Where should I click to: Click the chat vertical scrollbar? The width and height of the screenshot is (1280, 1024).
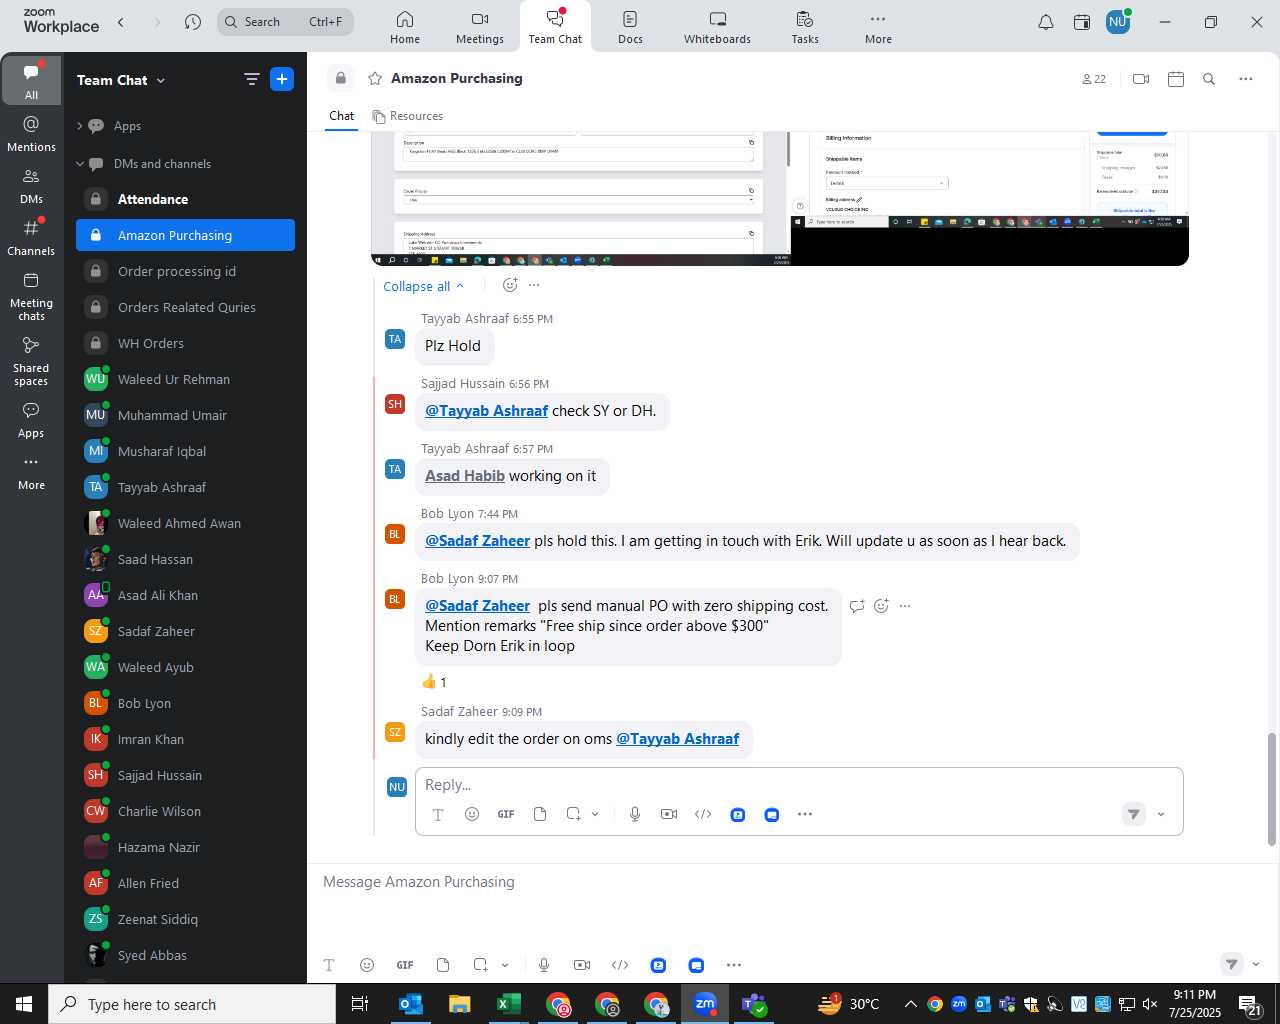point(1272,790)
